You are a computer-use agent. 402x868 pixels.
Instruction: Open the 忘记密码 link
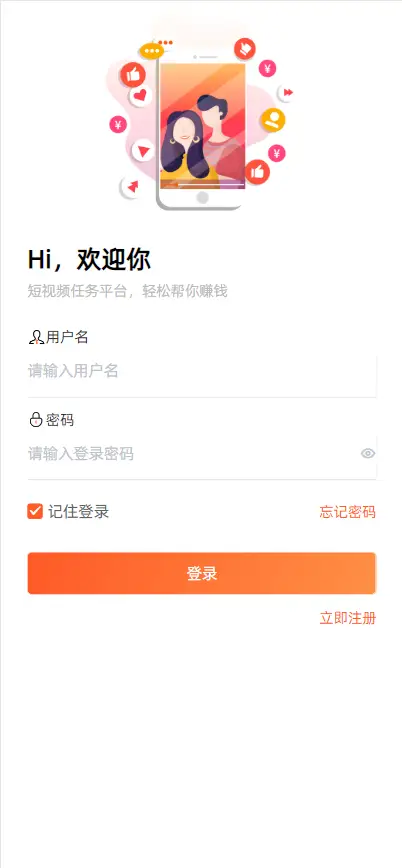[x=348, y=512]
